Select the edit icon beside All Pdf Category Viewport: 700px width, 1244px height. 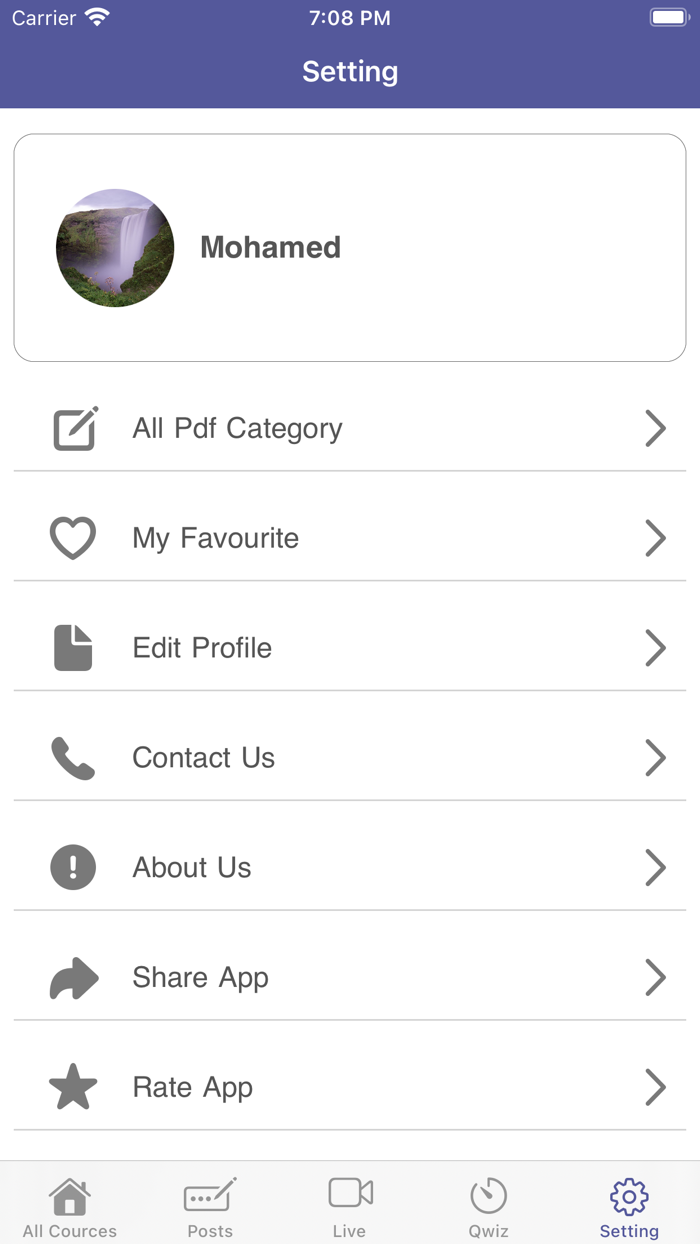[72, 428]
